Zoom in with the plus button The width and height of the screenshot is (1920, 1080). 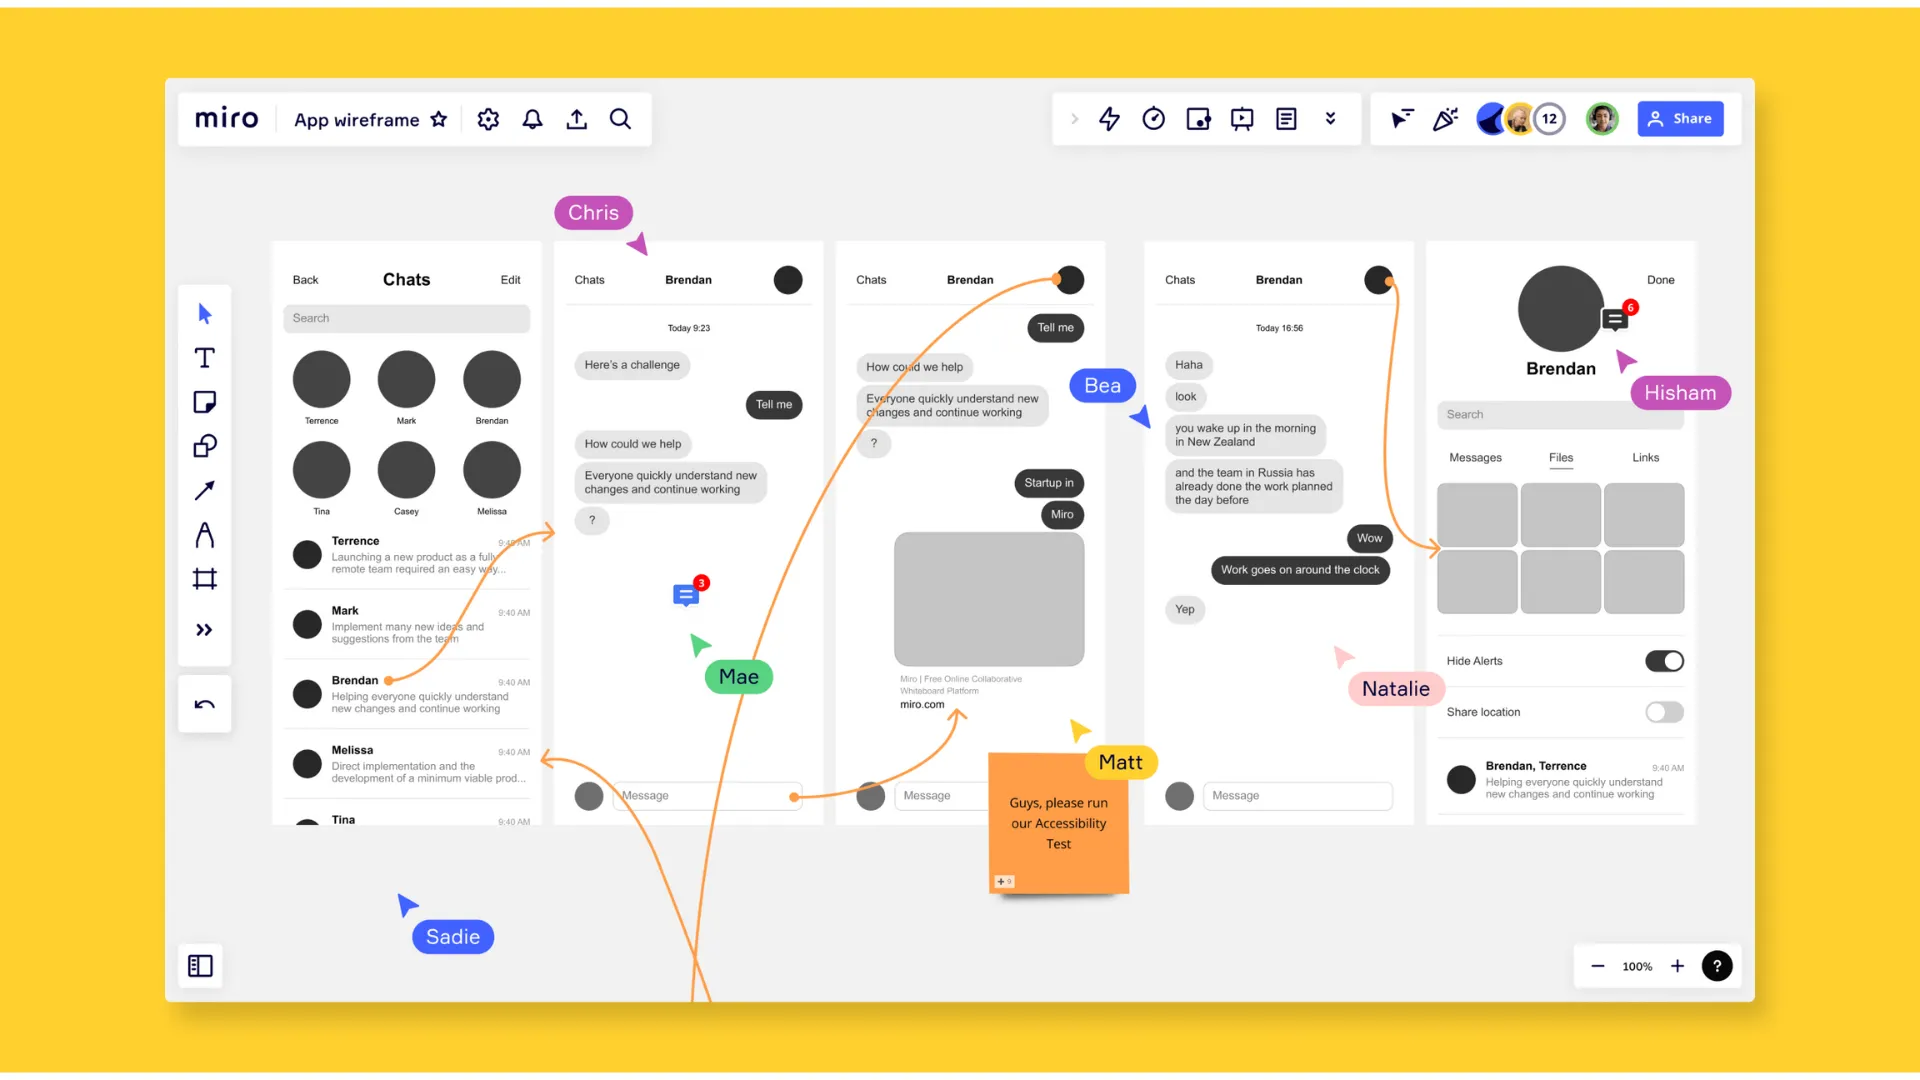point(1677,966)
